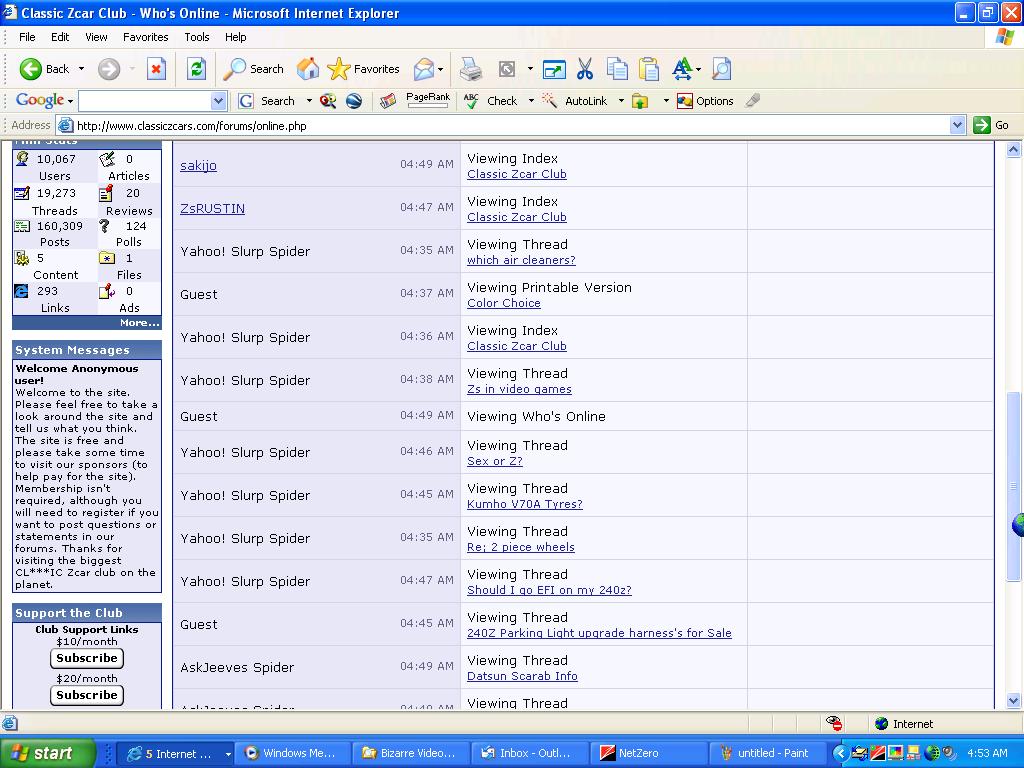
Task: Switch to the Inbox Outlook taskbar item
Action: point(530,753)
